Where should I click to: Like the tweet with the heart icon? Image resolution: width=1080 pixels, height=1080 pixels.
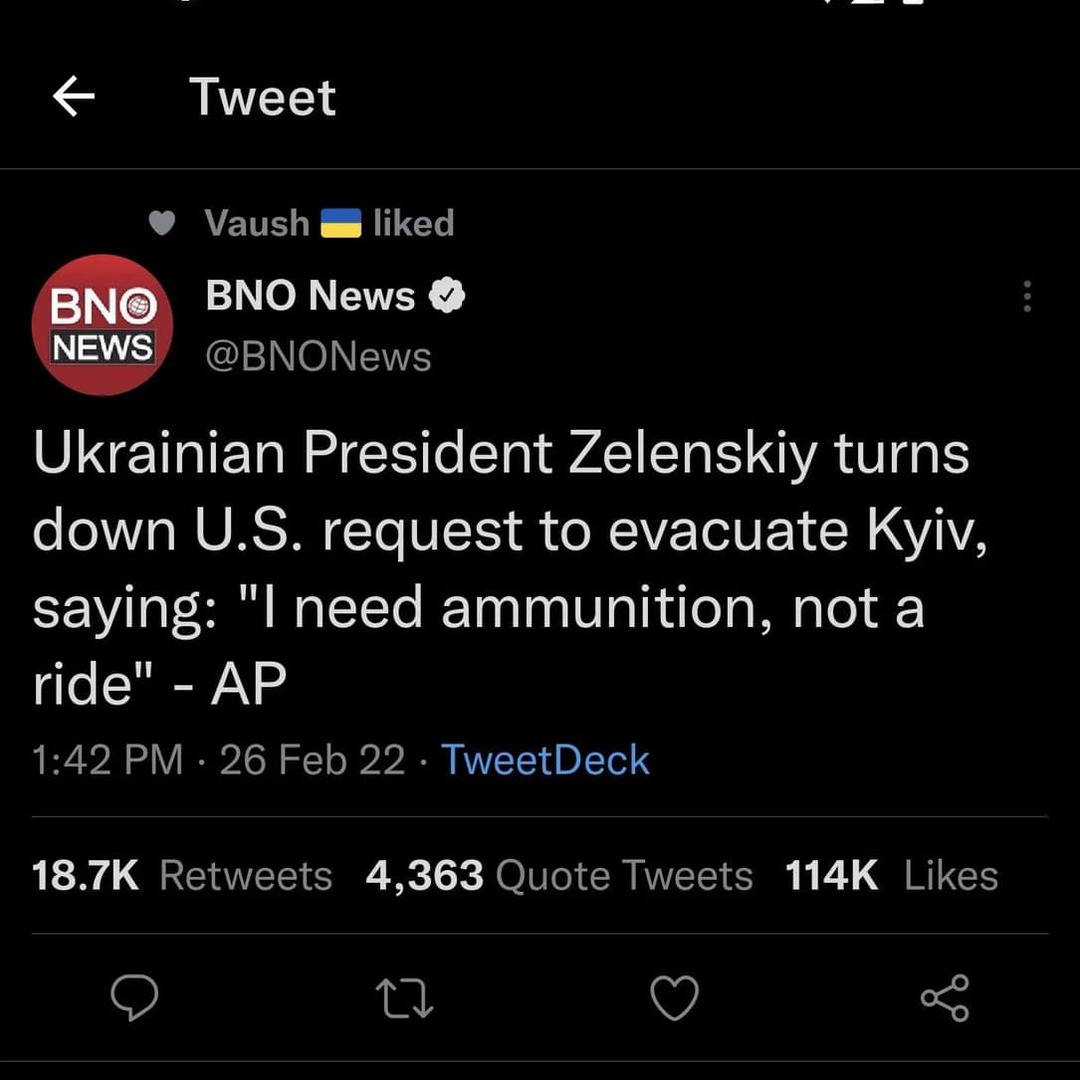point(674,998)
